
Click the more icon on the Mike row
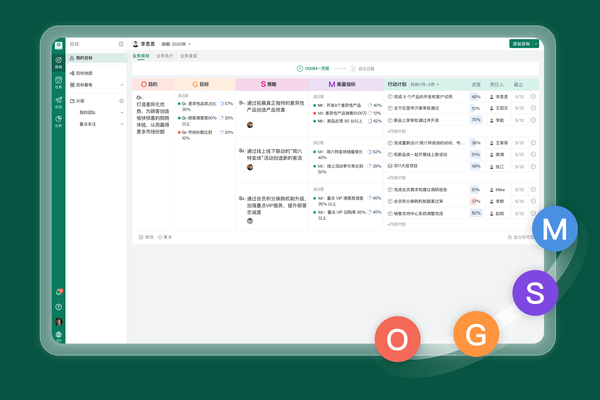pos(533,190)
